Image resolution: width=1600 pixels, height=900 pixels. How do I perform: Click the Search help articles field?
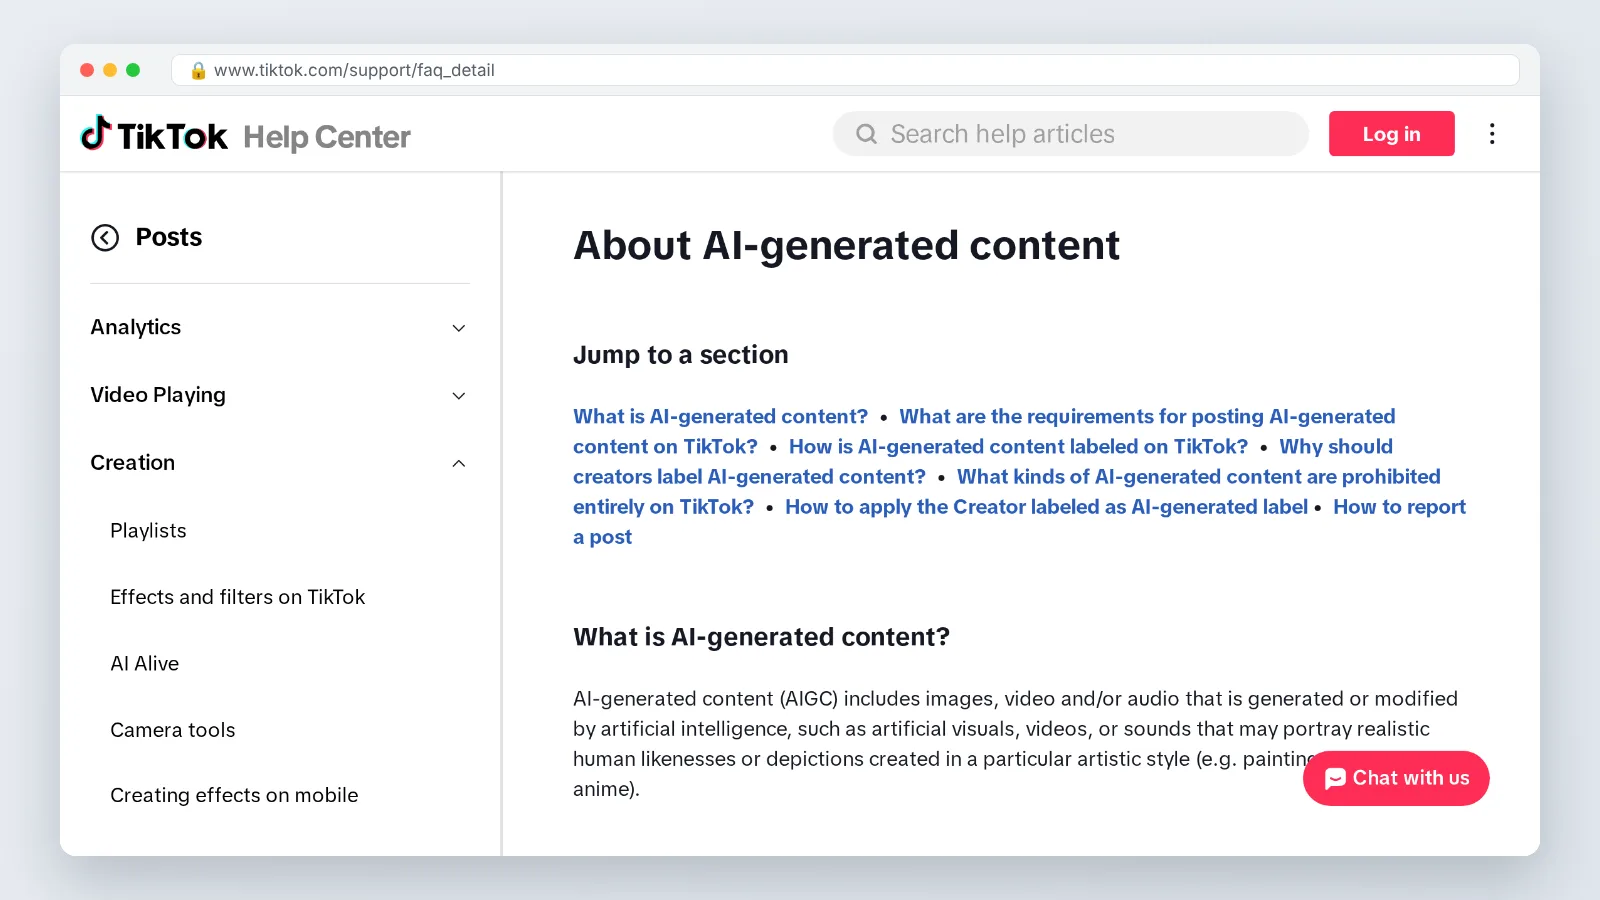(x=1070, y=134)
